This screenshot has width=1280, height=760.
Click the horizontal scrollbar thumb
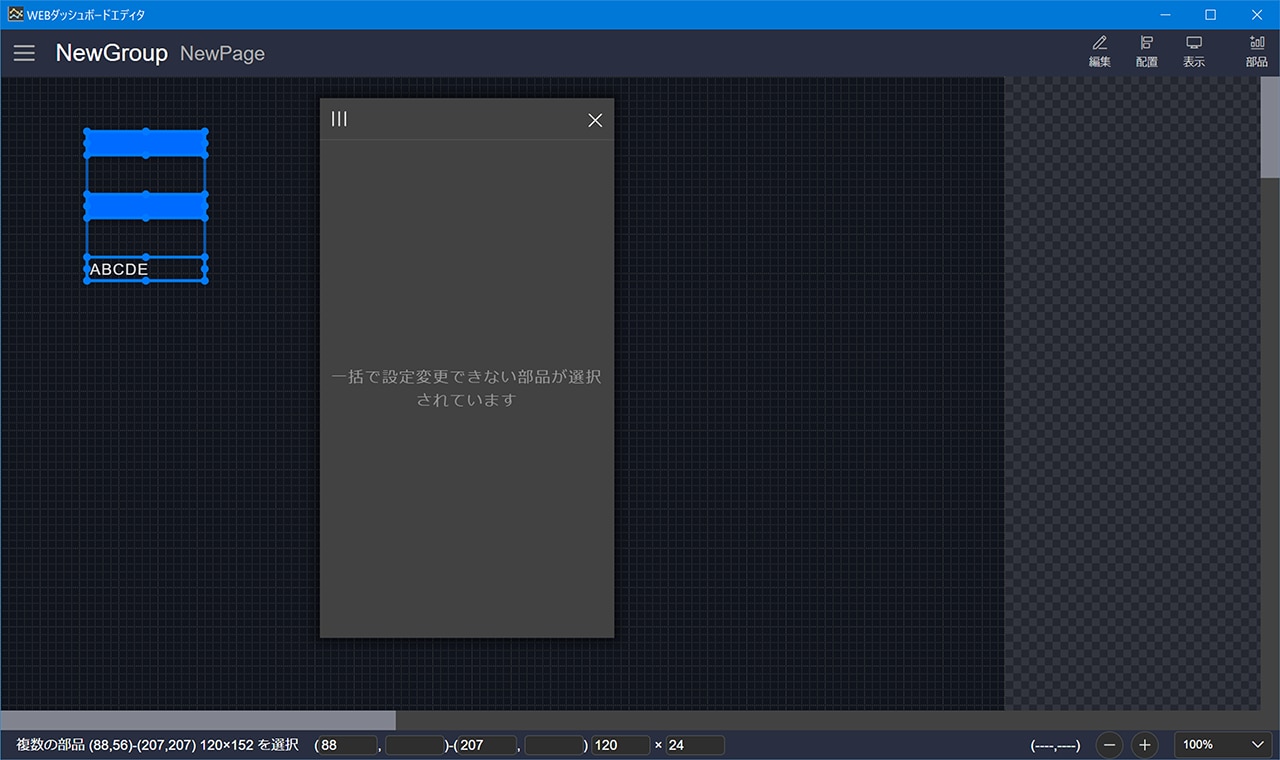point(198,720)
